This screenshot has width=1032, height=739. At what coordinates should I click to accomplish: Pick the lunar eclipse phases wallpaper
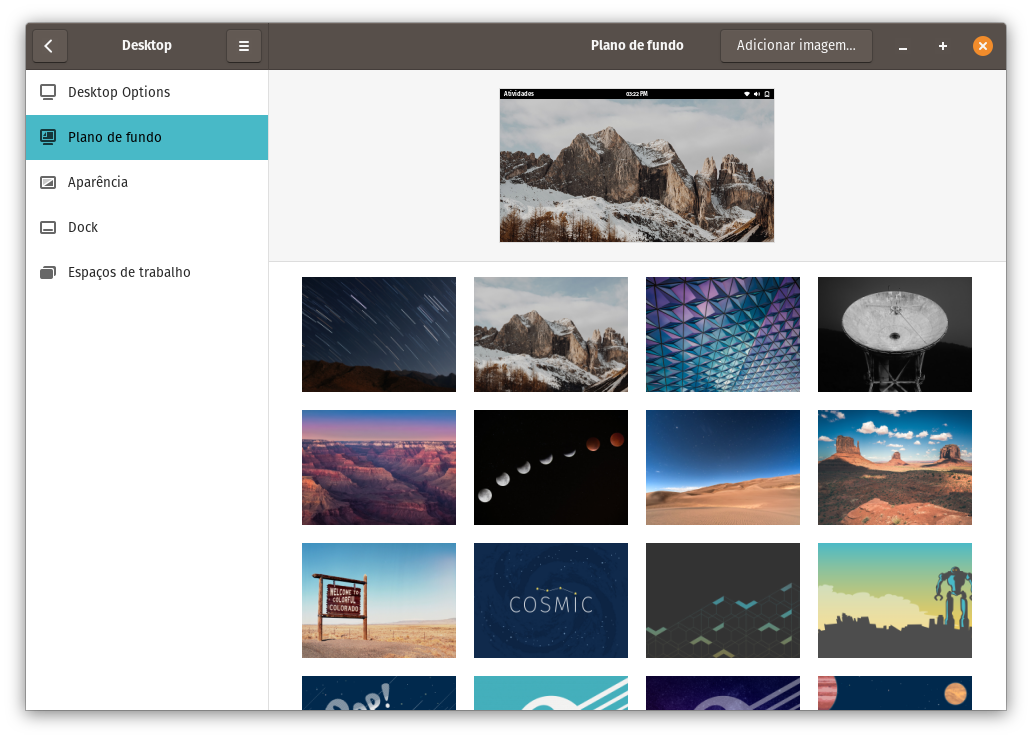click(551, 467)
